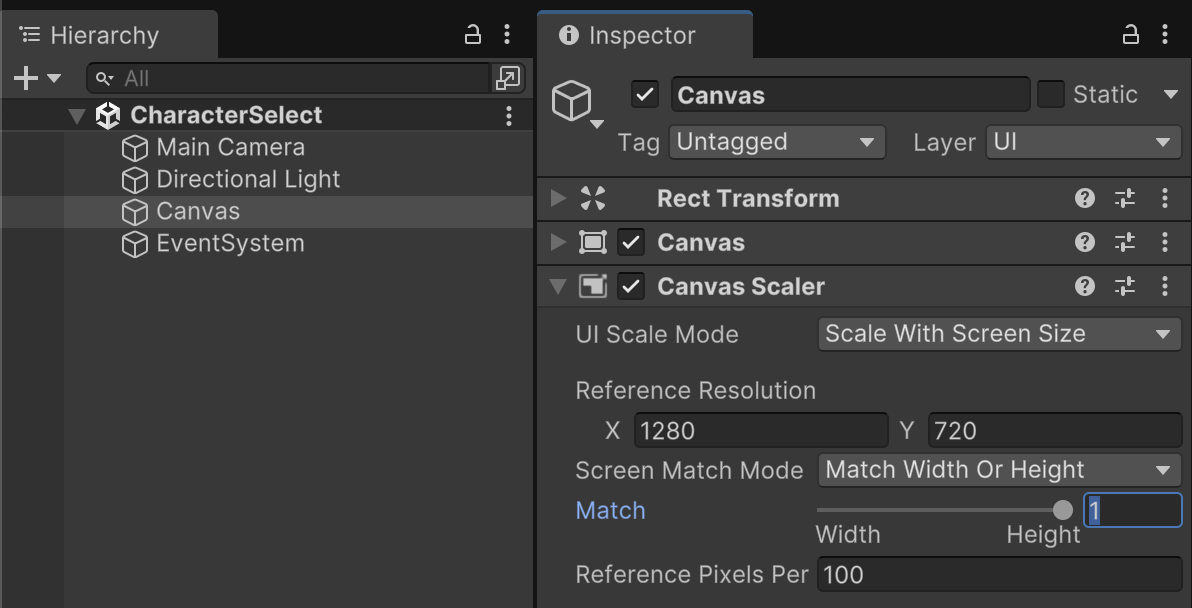Open CharacterSelect scene options menu

(x=509, y=115)
